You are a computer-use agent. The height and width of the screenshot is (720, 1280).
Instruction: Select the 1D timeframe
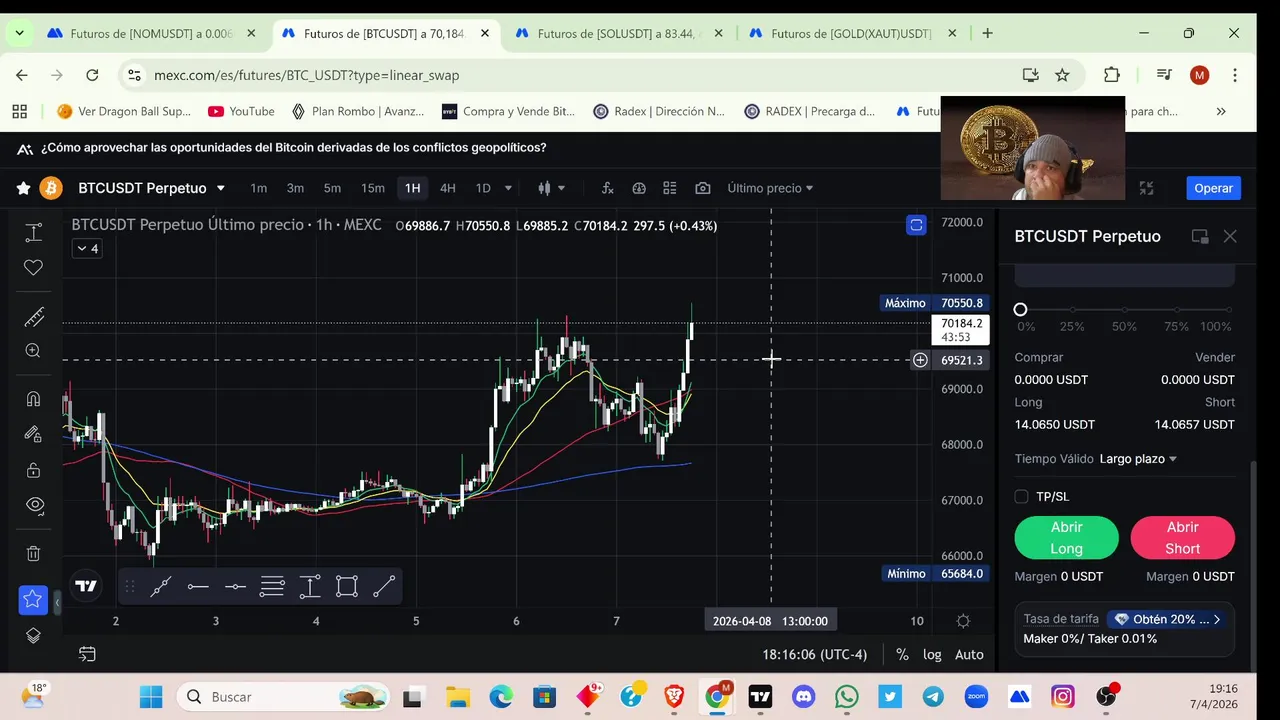pos(483,188)
